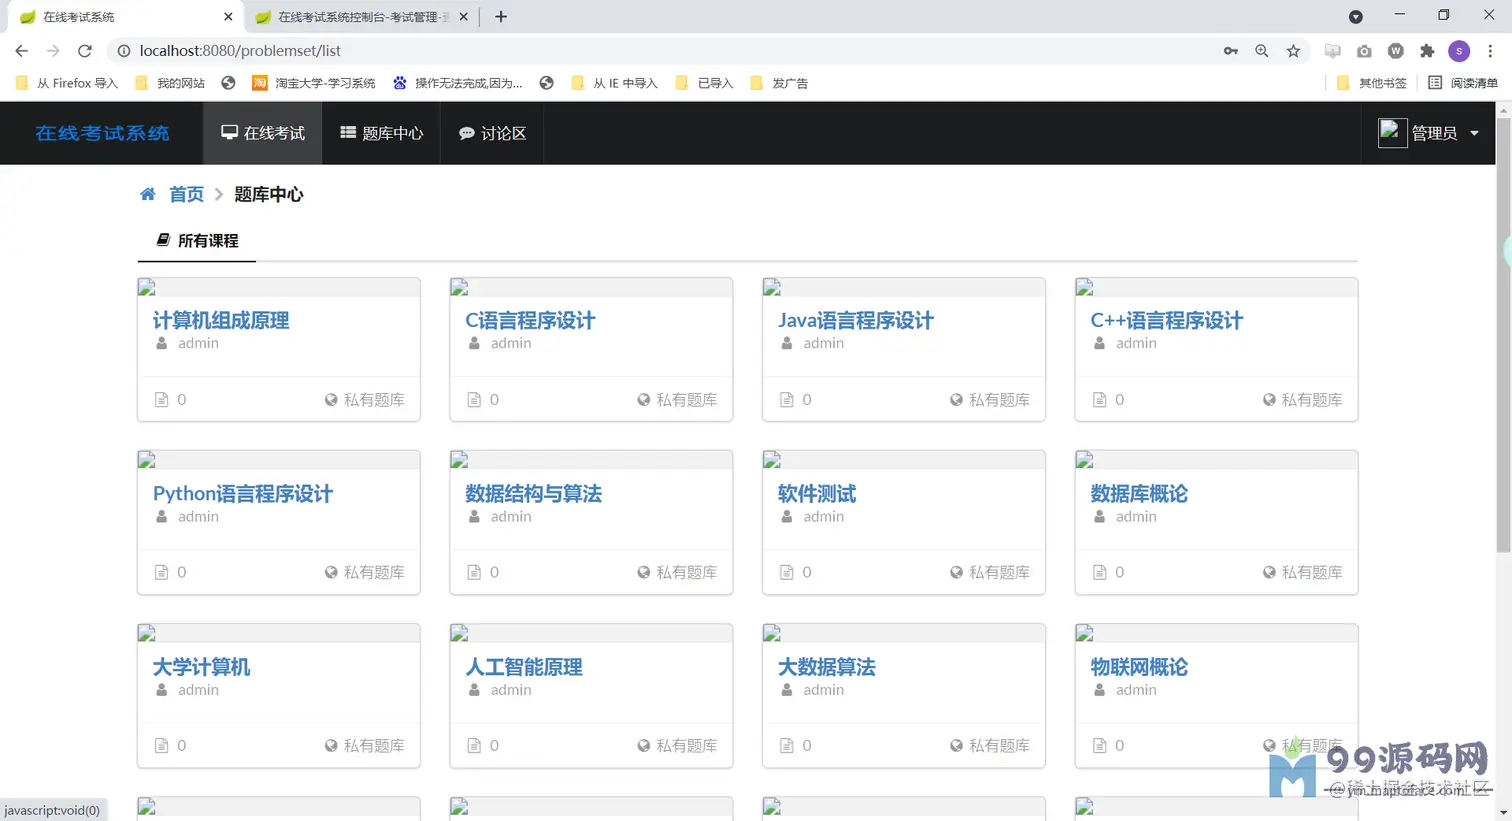Open the browser zoom magnifier icon
Image resolution: width=1512 pixels, height=821 pixels.
[x=1262, y=50]
